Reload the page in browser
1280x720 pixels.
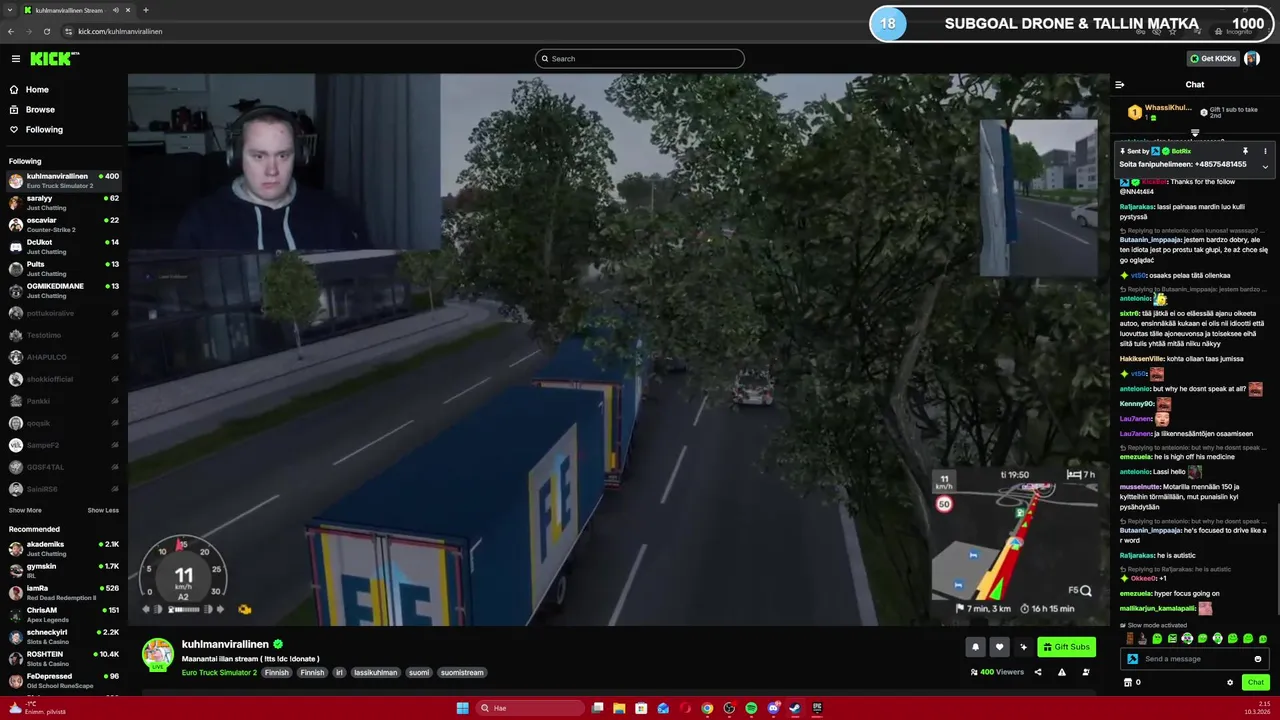[x=46, y=31]
